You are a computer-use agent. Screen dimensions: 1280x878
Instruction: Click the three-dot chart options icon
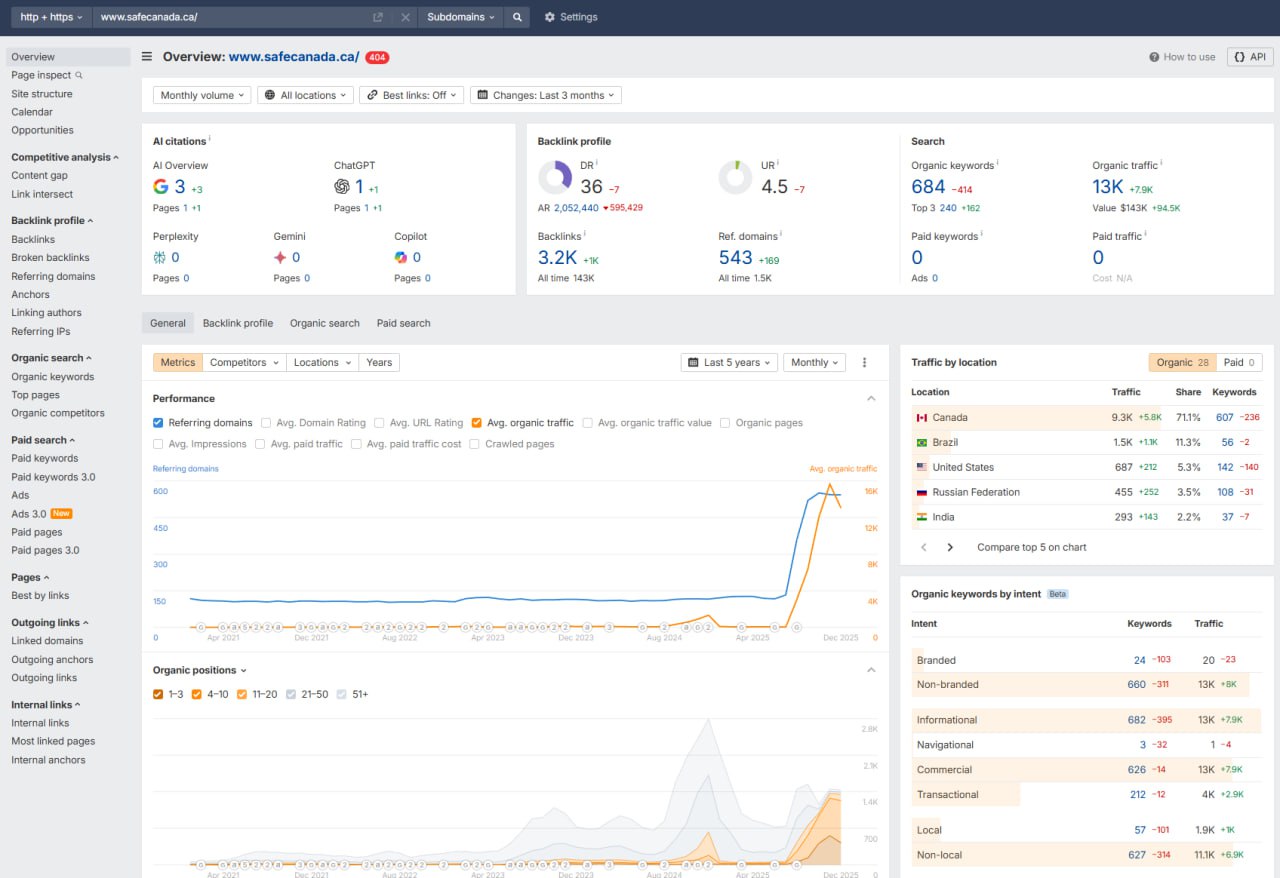tap(865, 363)
